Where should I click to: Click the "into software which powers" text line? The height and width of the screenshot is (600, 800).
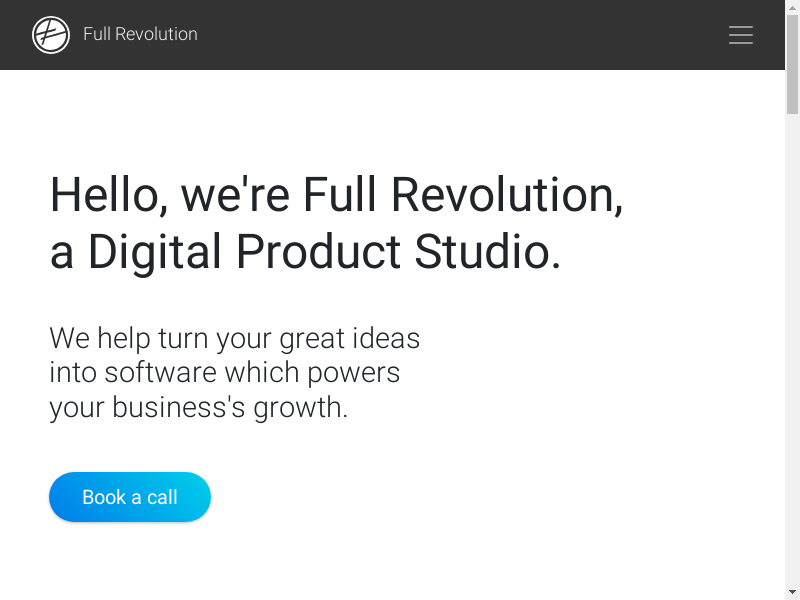coord(224,373)
